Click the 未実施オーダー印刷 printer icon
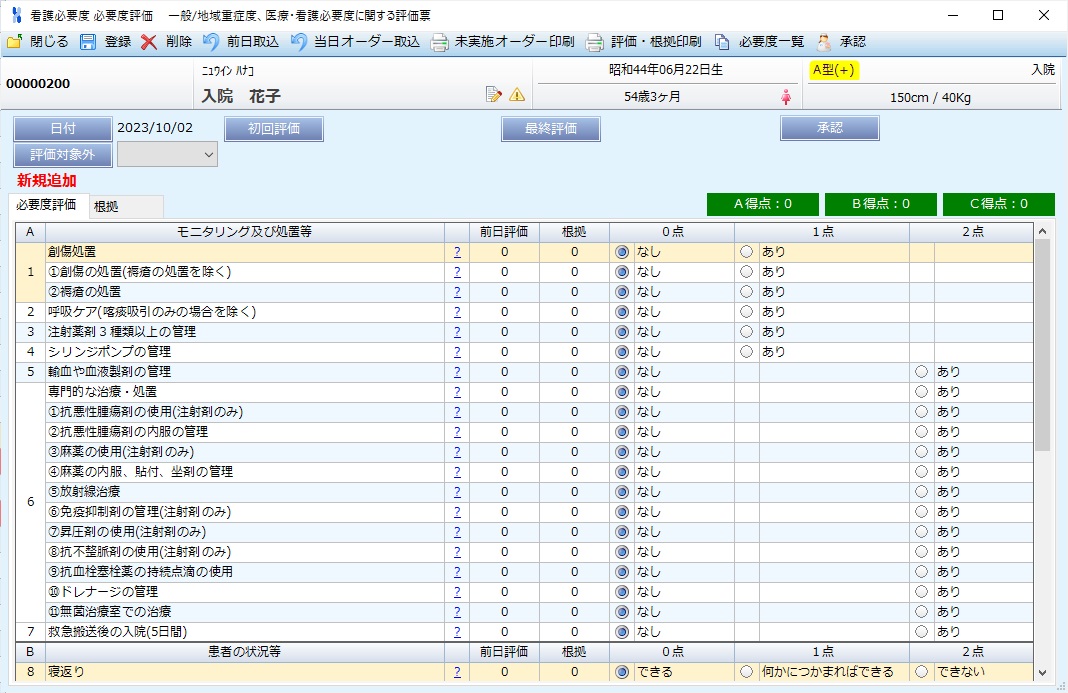1068x693 pixels. 439,42
